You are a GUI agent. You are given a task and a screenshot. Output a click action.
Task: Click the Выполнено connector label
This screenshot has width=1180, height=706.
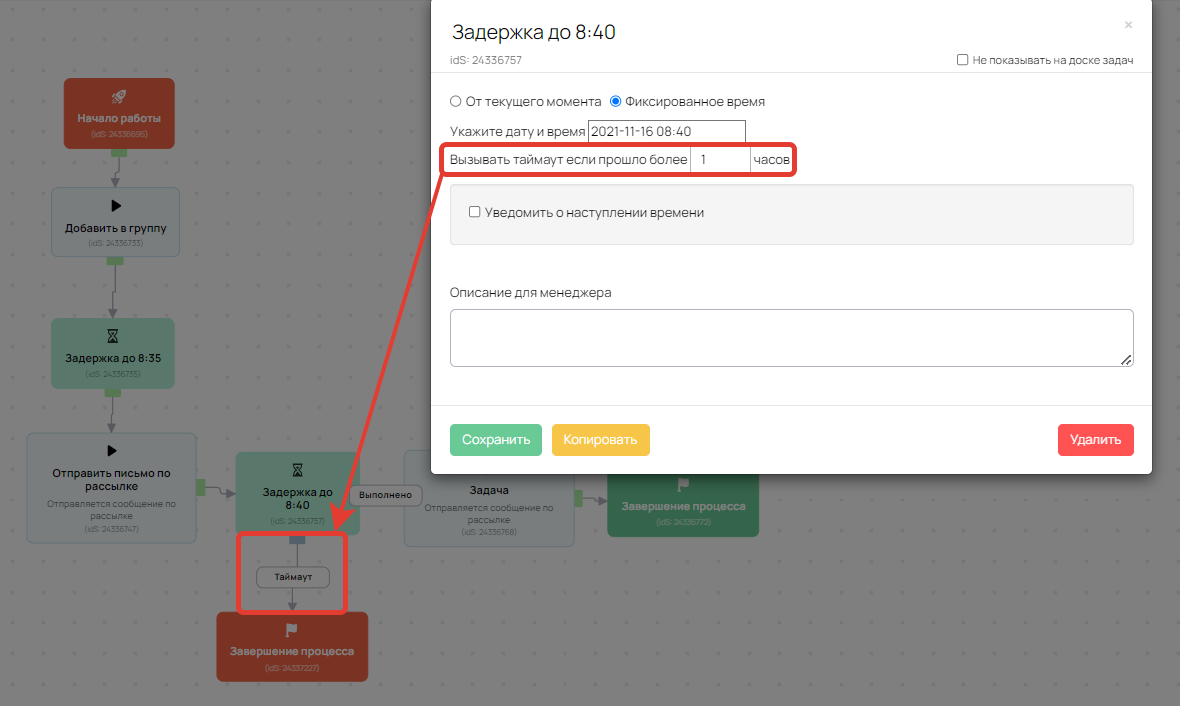[x=385, y=494]
